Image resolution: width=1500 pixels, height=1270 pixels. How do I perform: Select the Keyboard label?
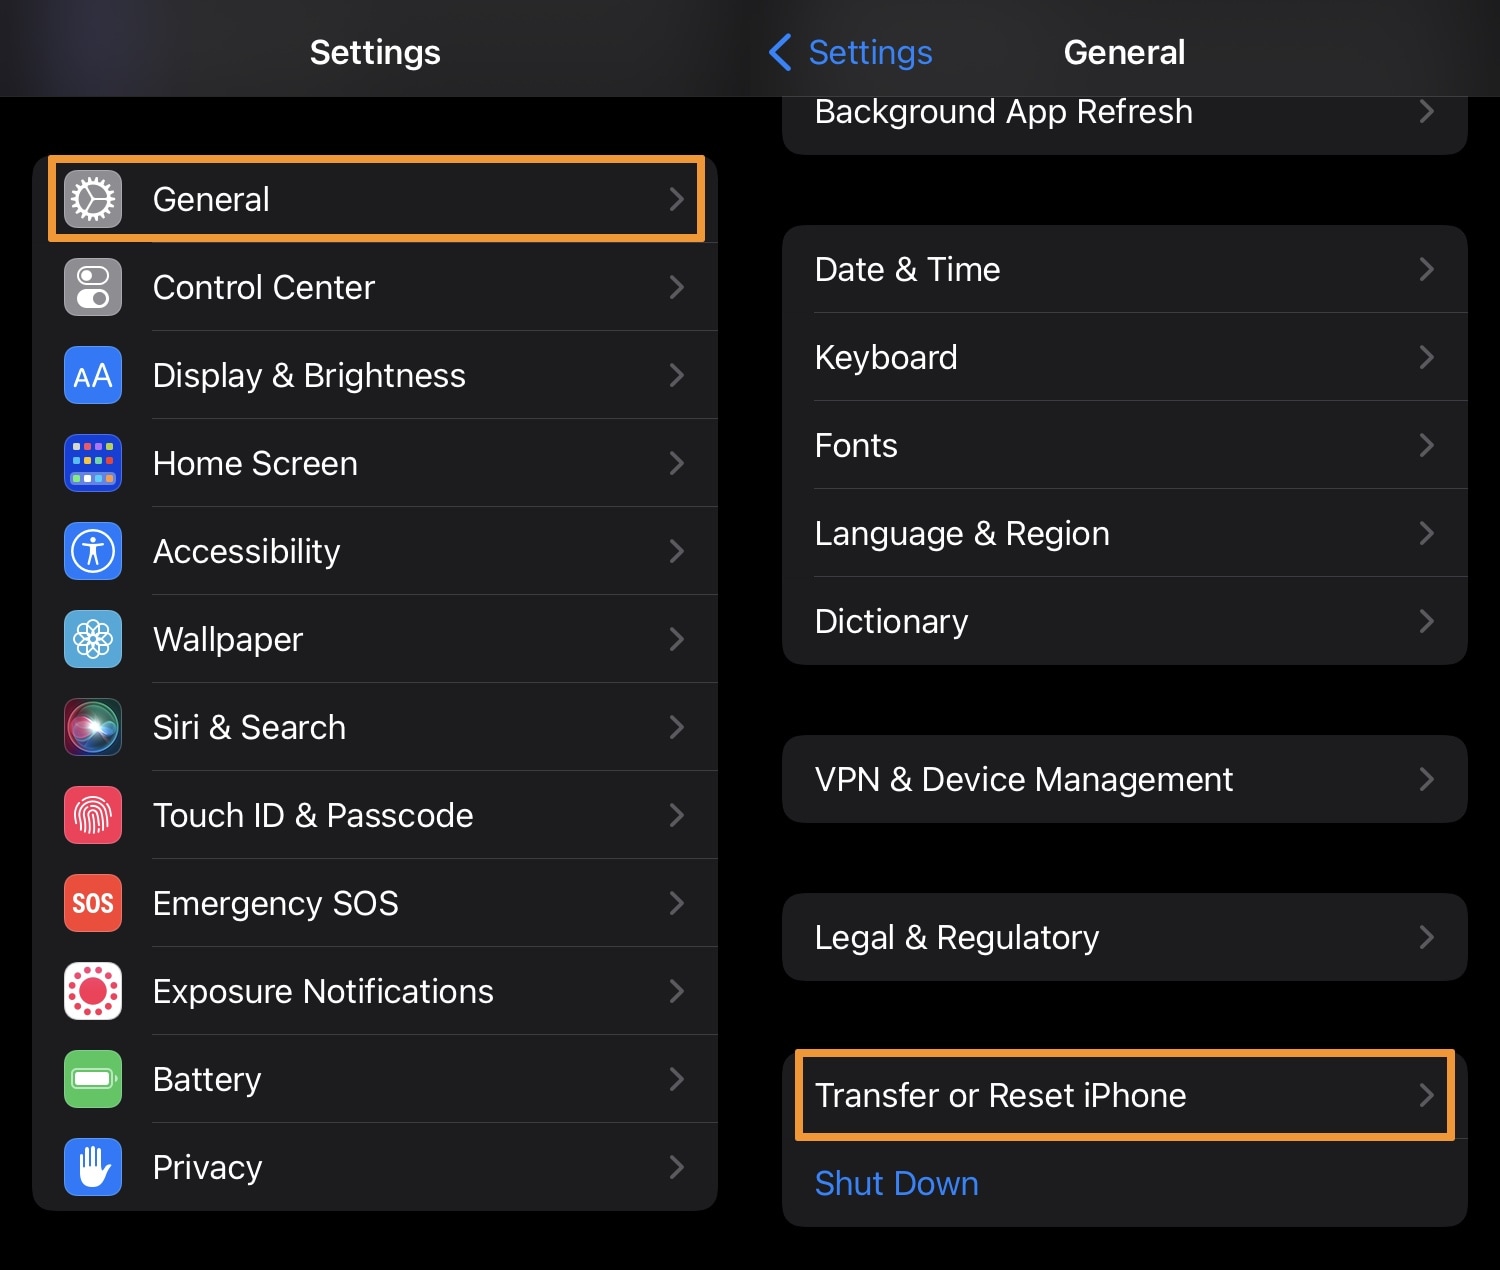[886, 358]
